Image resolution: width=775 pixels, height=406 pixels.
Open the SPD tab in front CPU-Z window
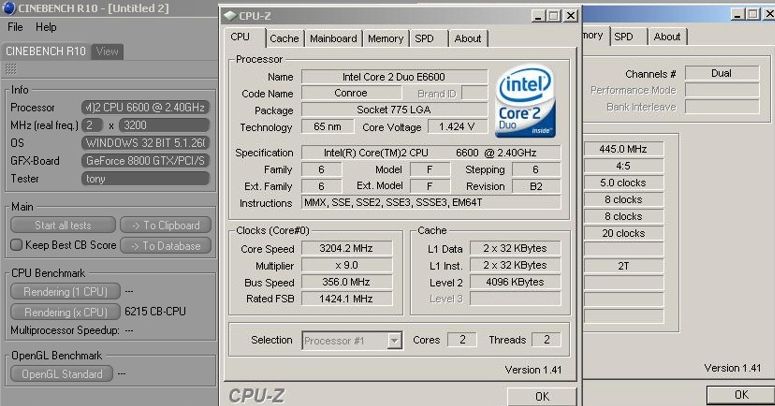coord(424,38)
